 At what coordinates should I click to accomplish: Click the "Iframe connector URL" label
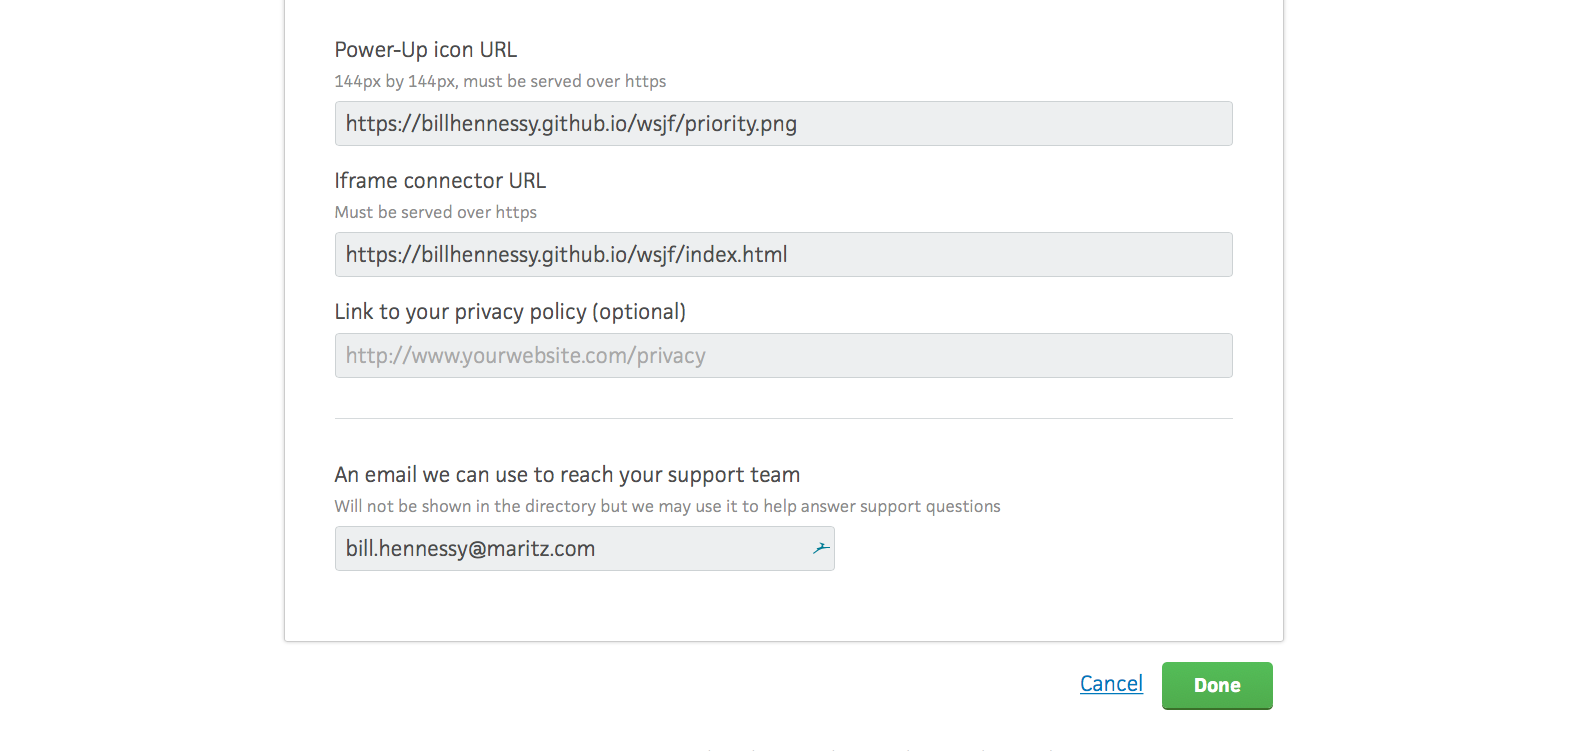(440, 181)
